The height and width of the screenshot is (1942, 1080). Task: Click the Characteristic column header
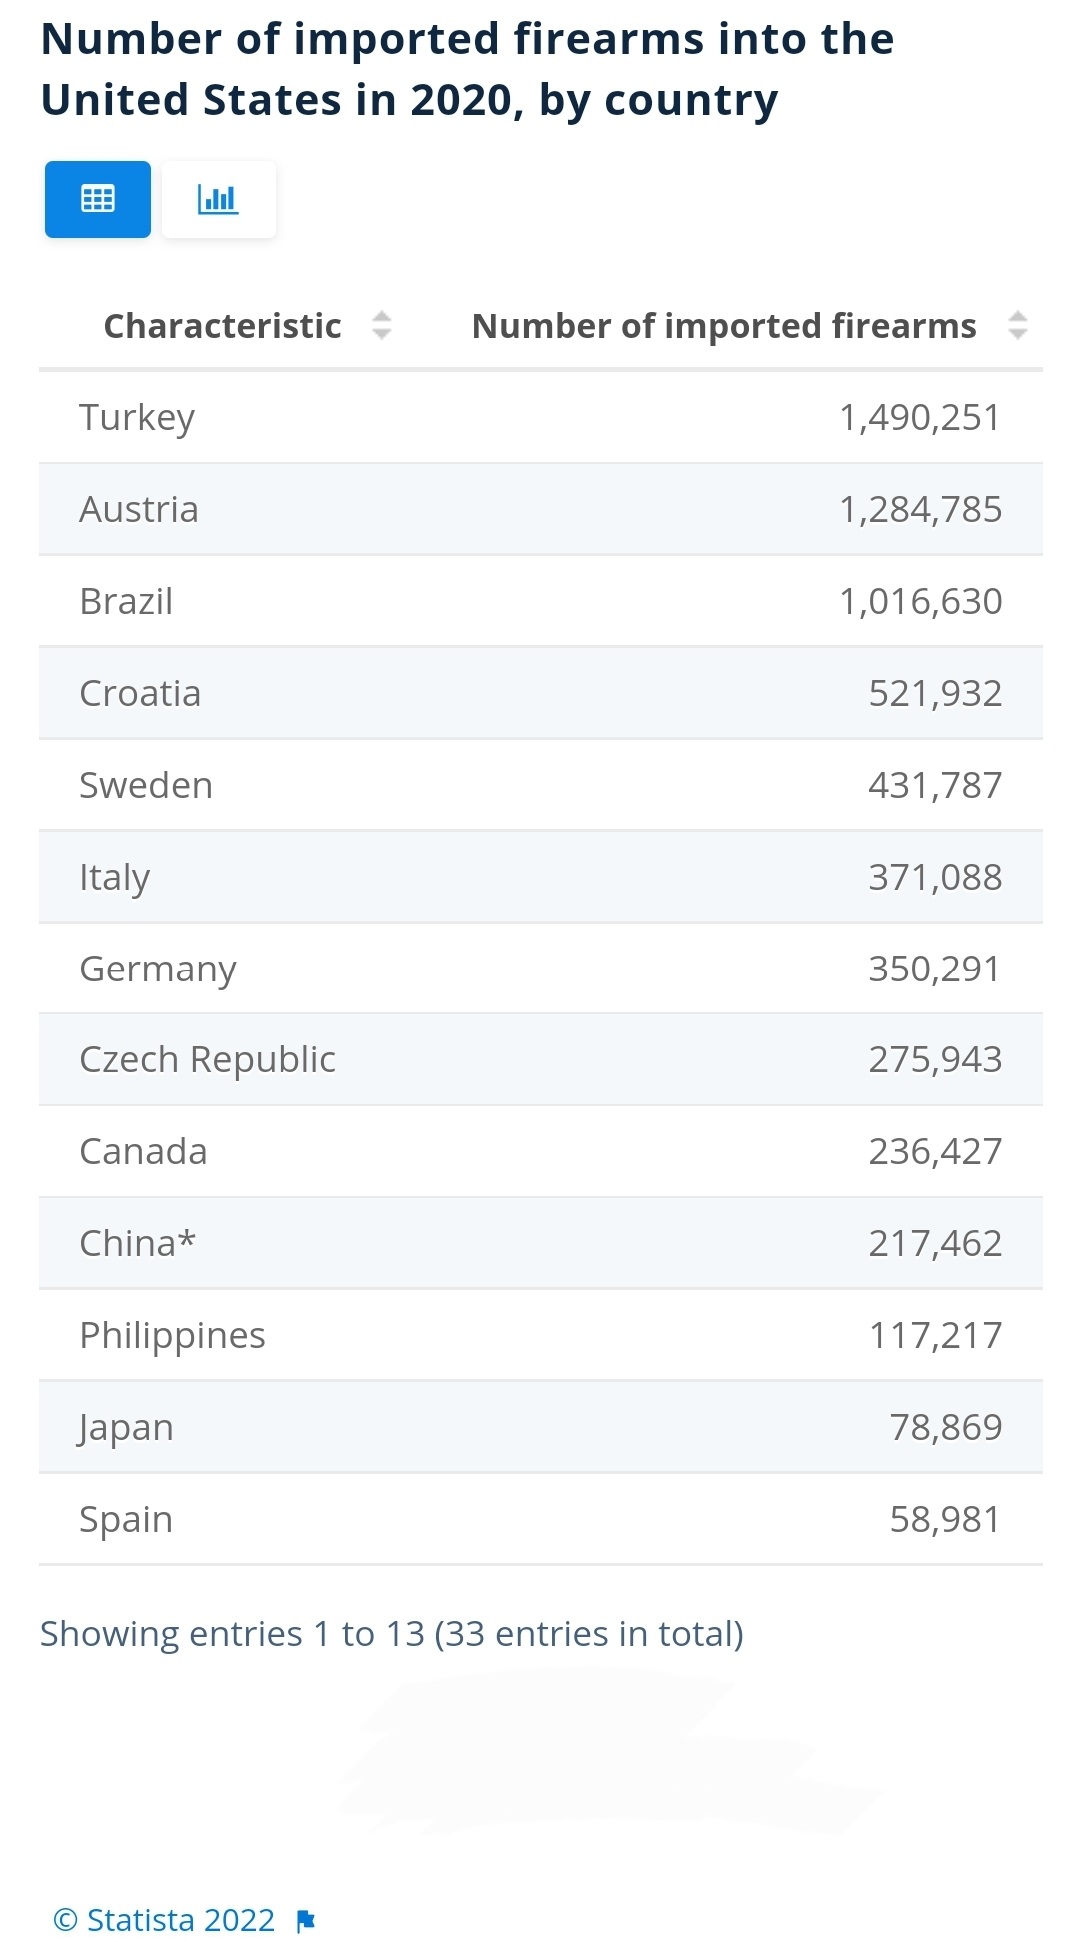tap(222, 326)
